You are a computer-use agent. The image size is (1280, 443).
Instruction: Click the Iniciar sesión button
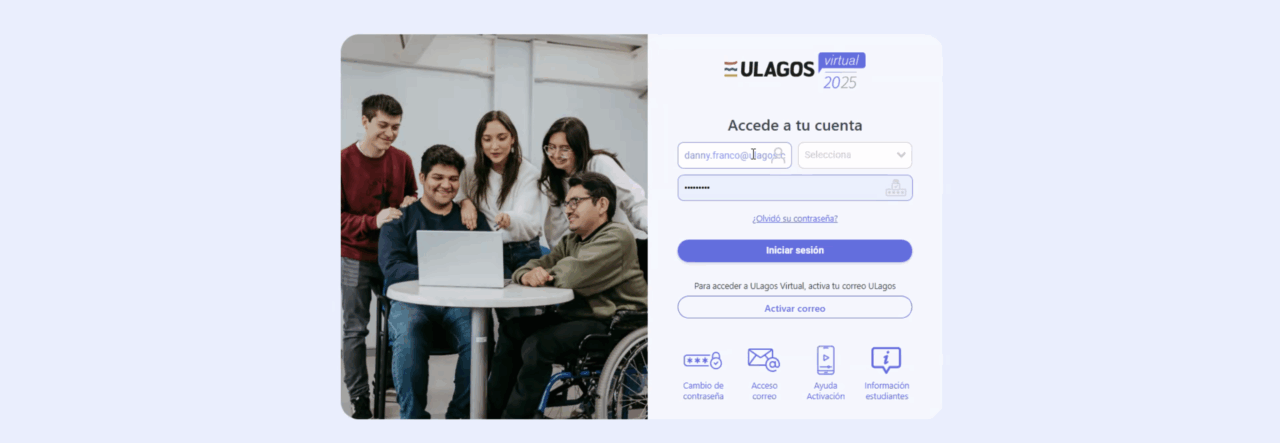click(x=795, y=250)
